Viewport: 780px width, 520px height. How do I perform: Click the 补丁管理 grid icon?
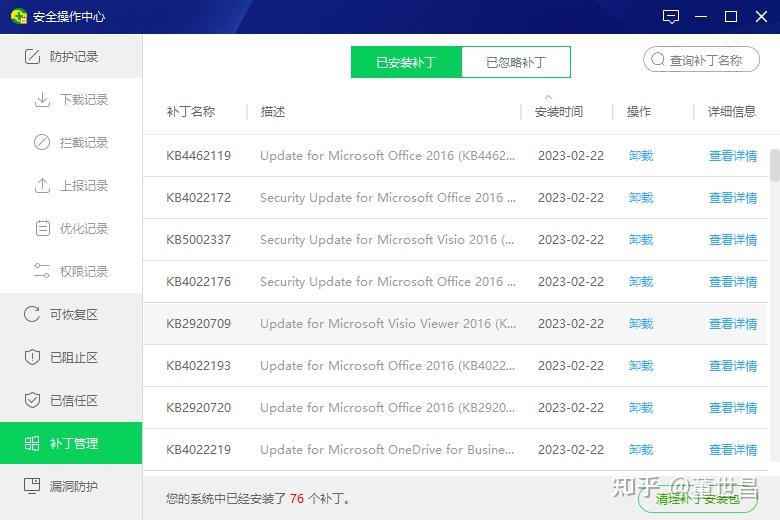[x=32, y=443]
